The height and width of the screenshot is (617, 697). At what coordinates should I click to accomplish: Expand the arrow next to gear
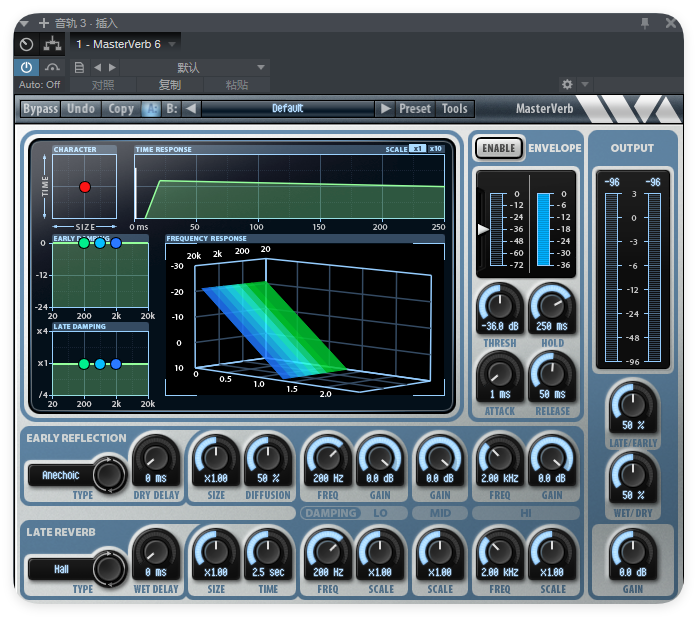(585, 84)
